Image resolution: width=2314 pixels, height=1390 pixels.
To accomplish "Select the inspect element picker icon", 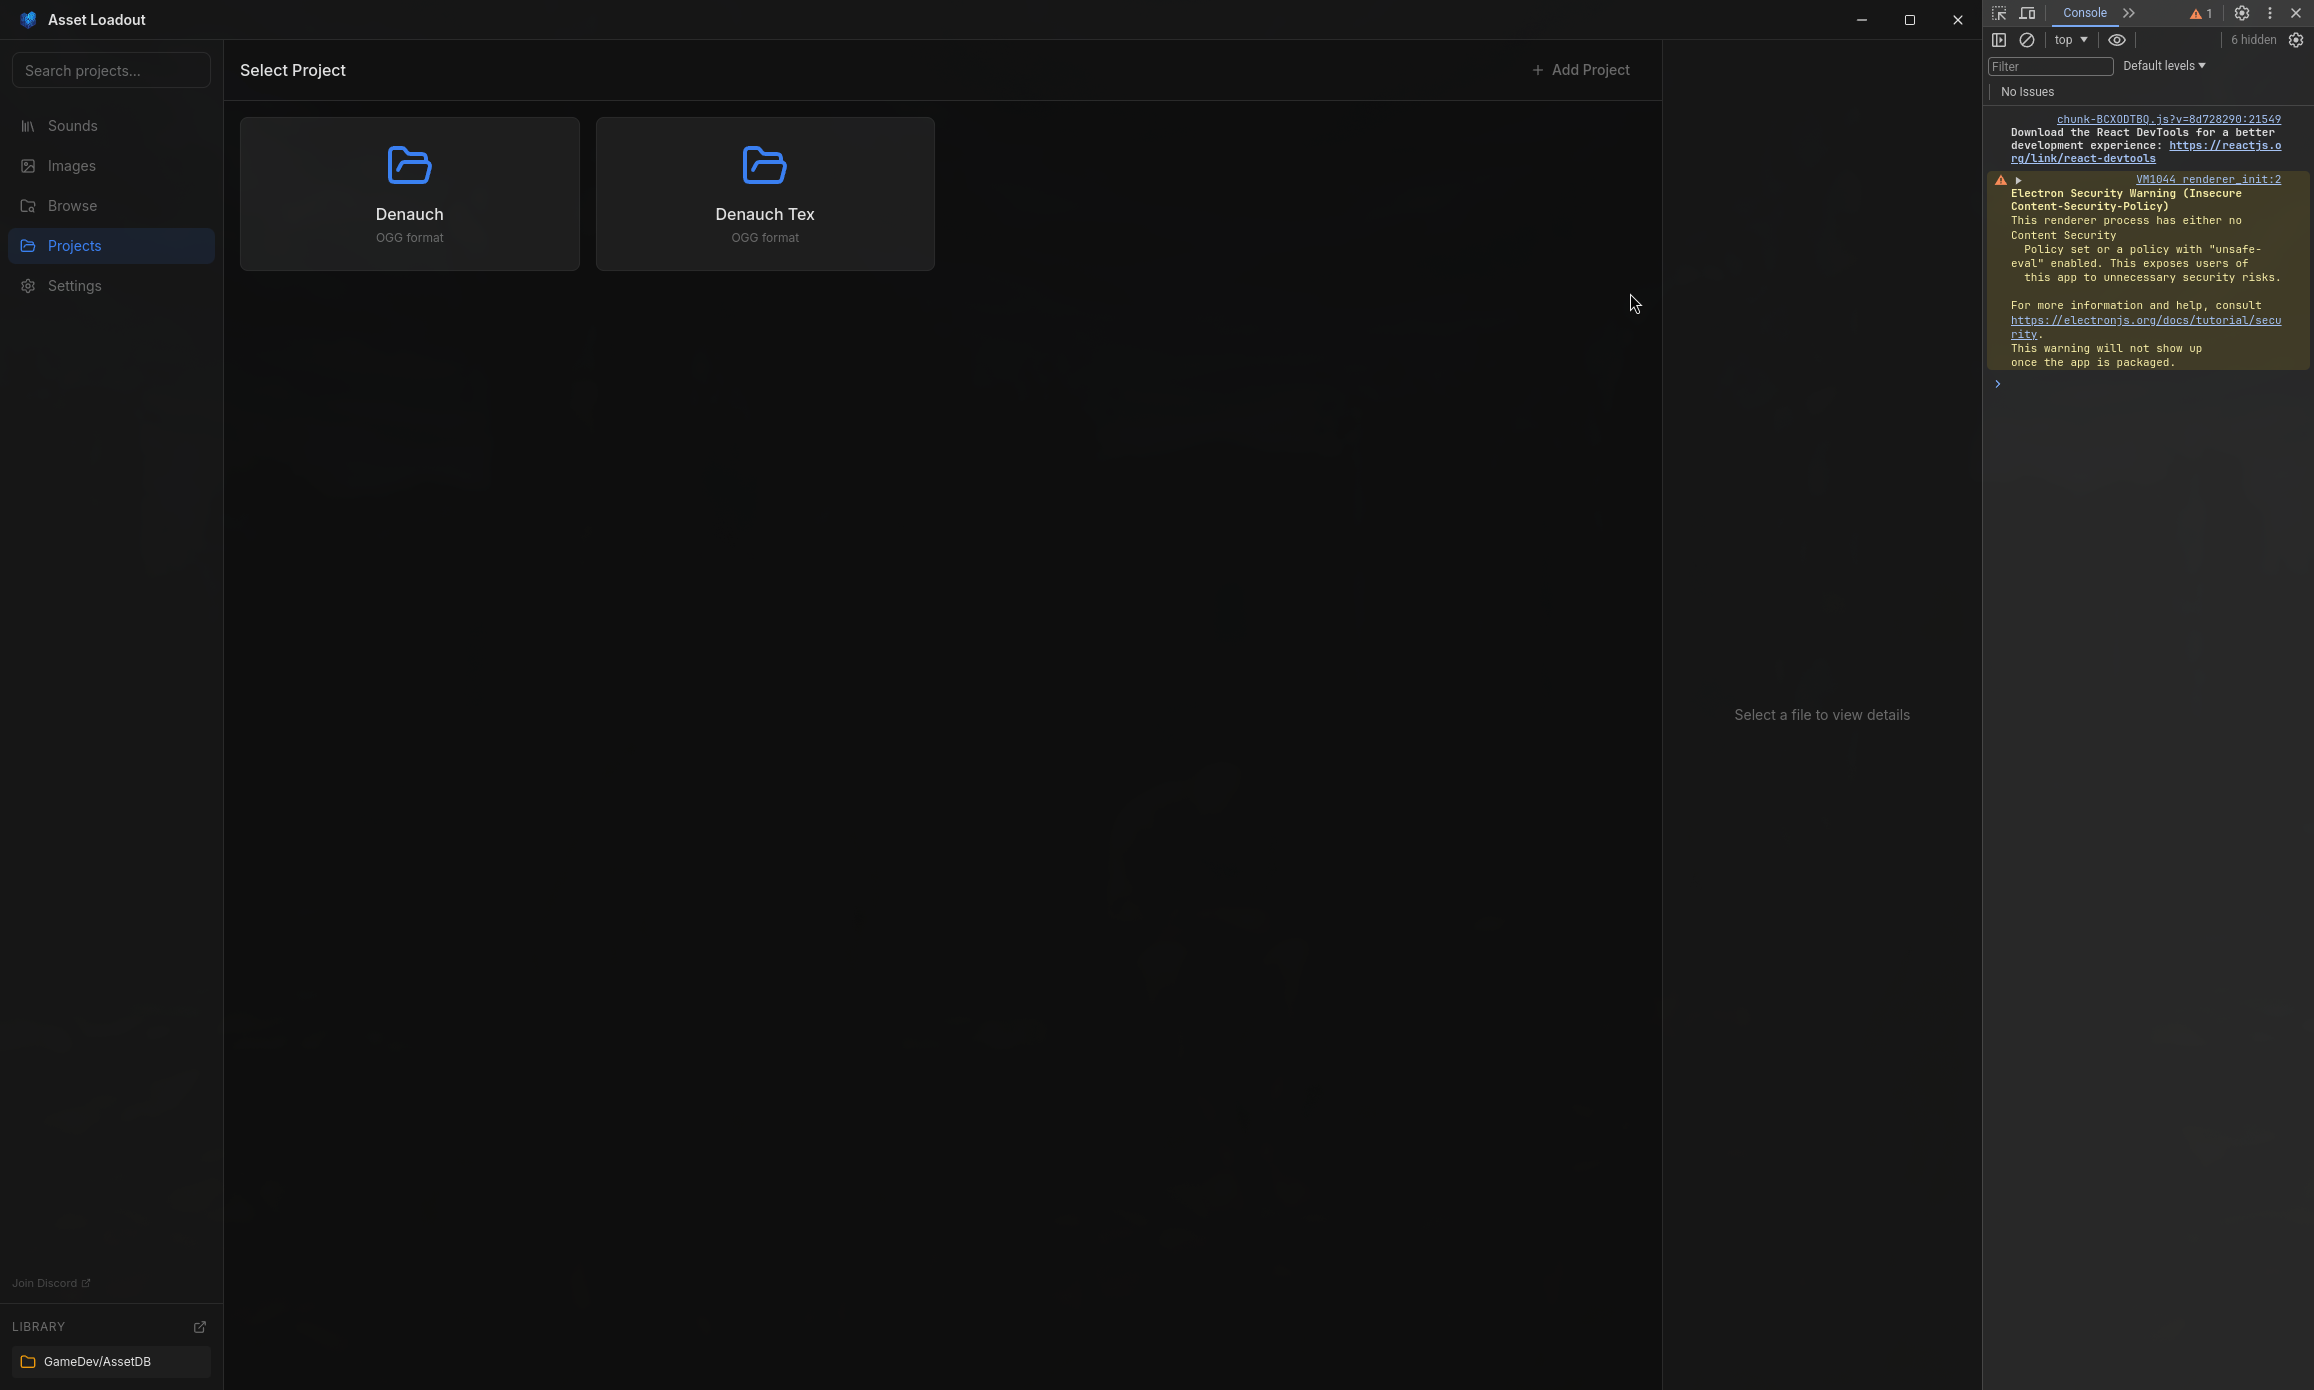I will [x=1999, y=14].
